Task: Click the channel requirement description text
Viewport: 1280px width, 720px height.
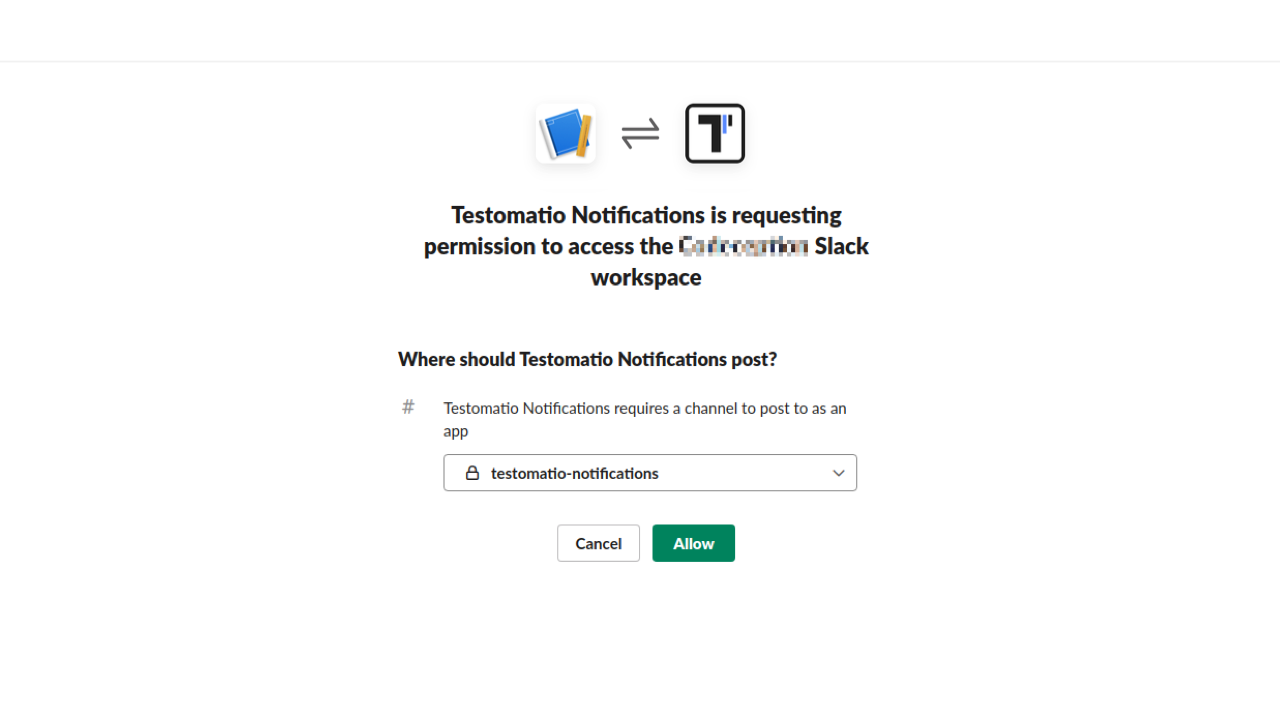Action: [x=645, y=419]
